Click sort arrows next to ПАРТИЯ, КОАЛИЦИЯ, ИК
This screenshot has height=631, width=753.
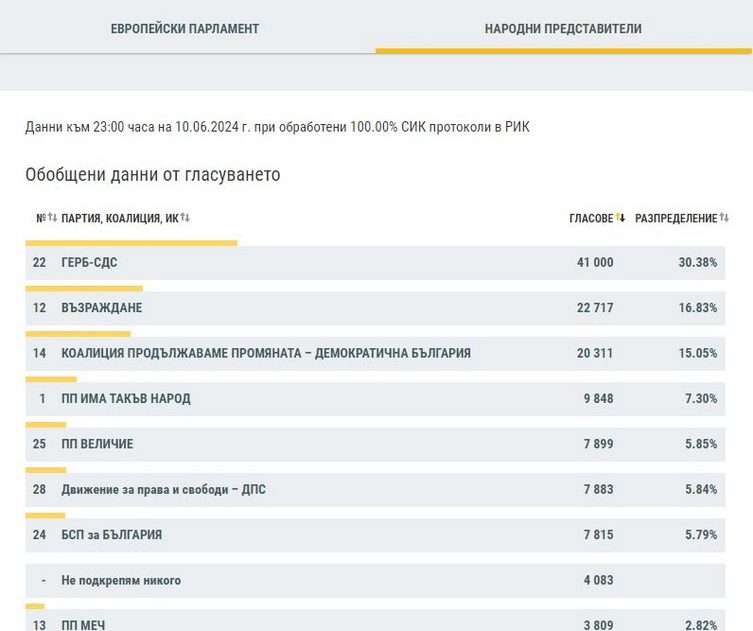click(185, 218)
